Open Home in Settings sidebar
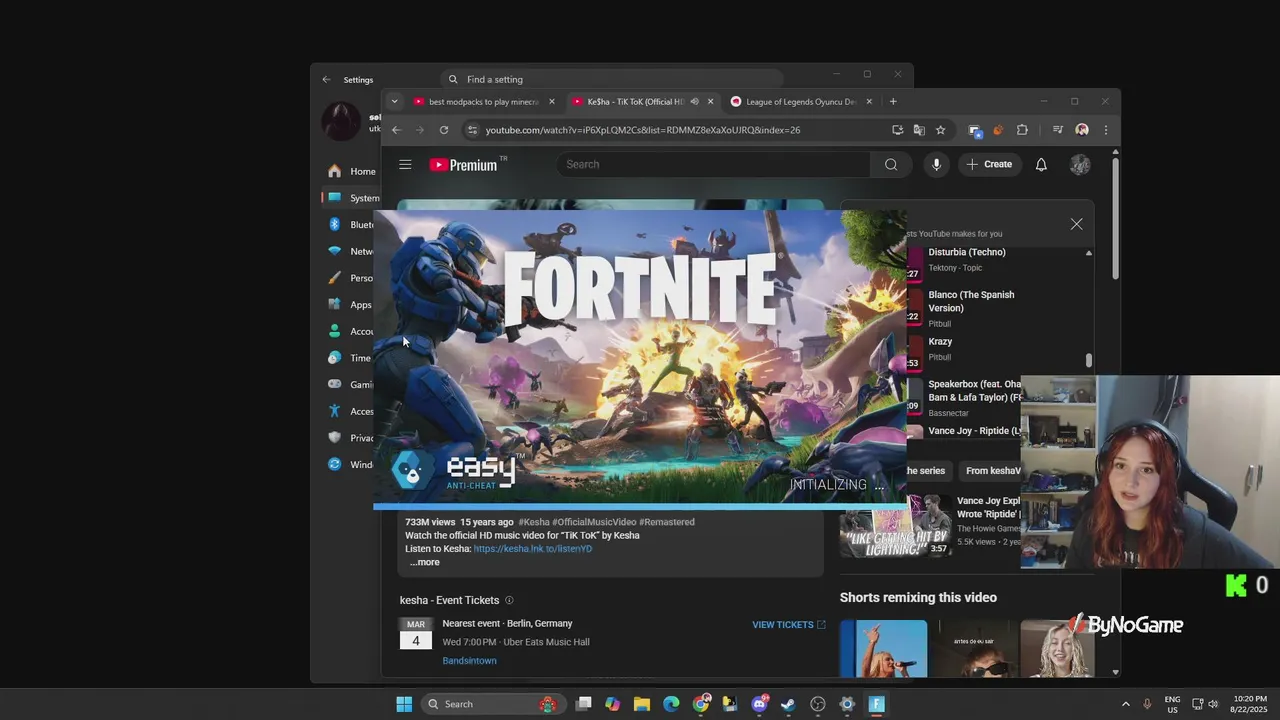This screenshot has height=720, width=1280. [x=352, y=171]
